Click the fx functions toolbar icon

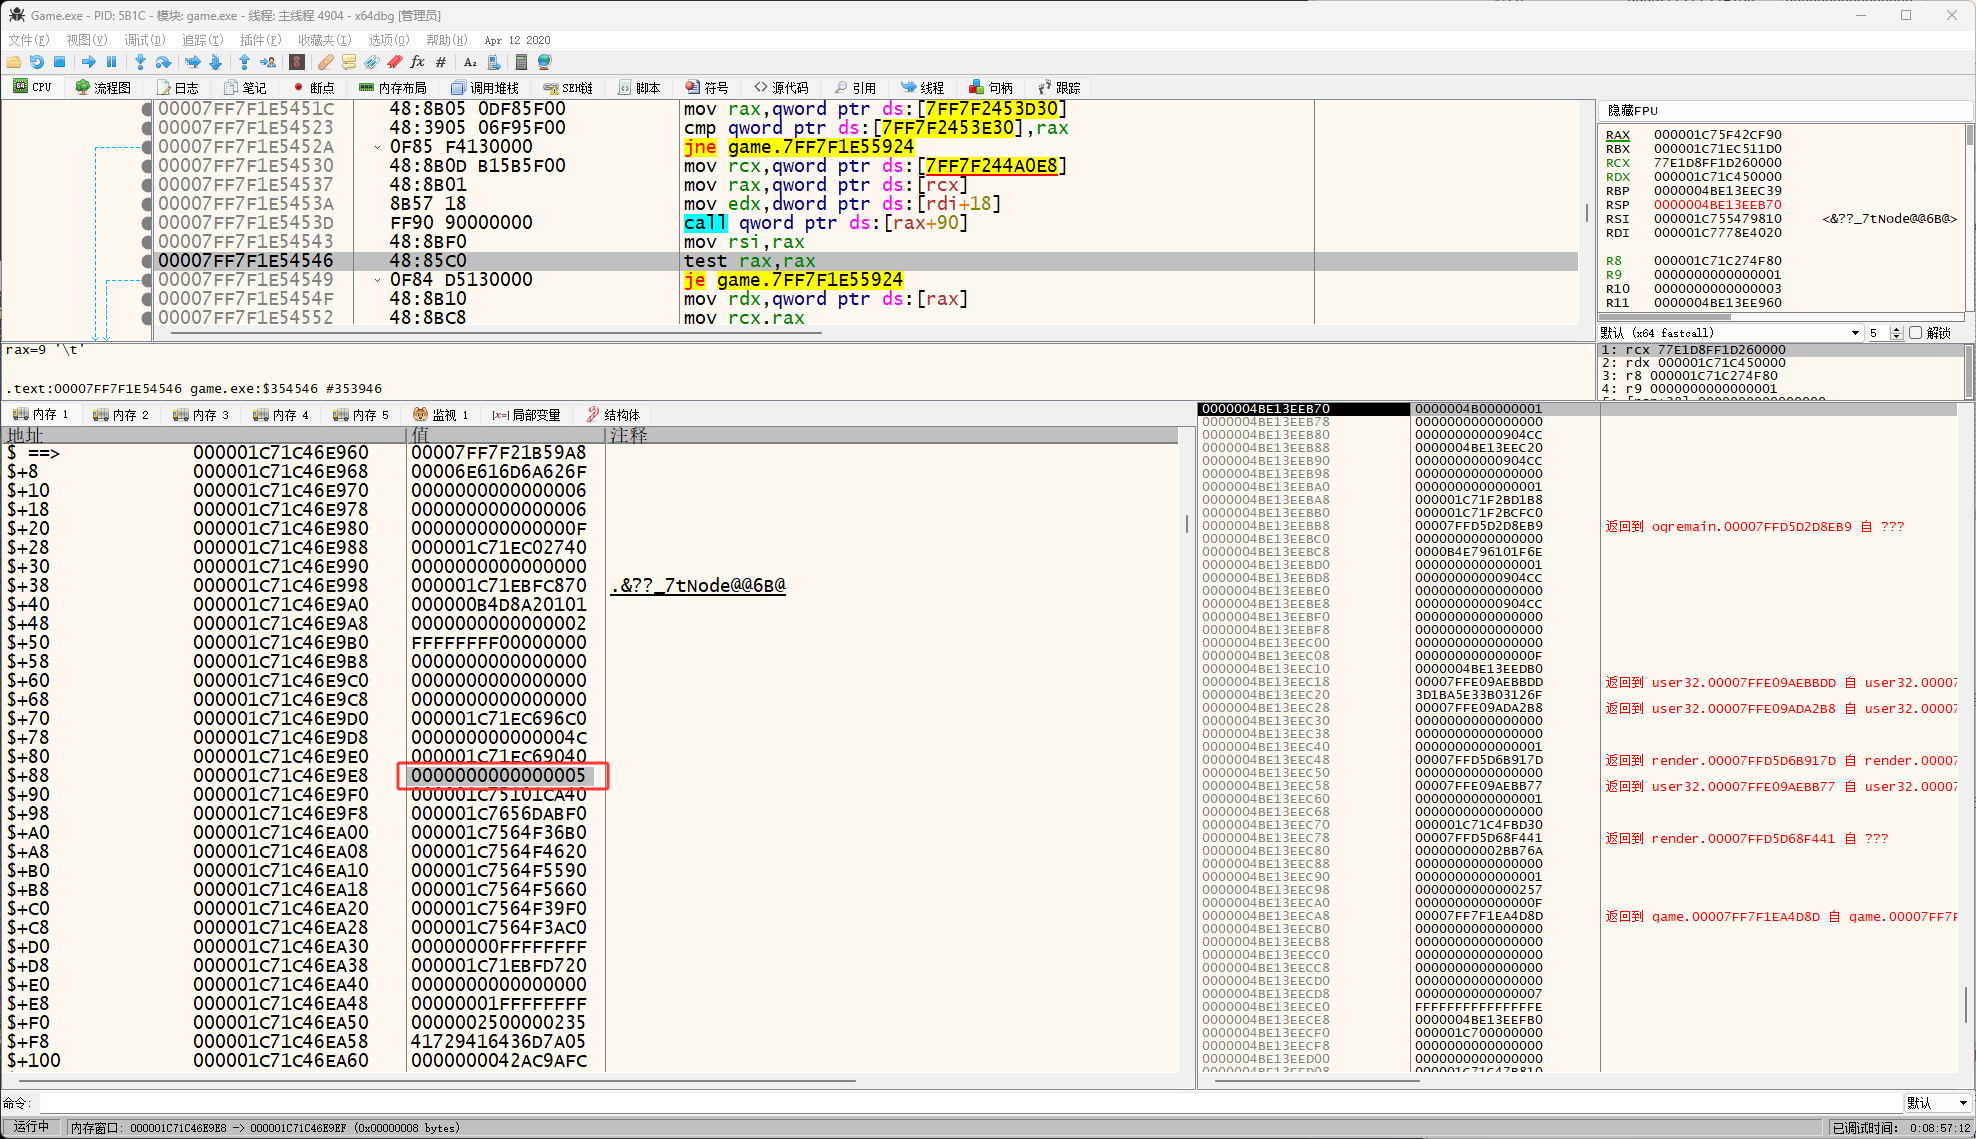(418, 62)
